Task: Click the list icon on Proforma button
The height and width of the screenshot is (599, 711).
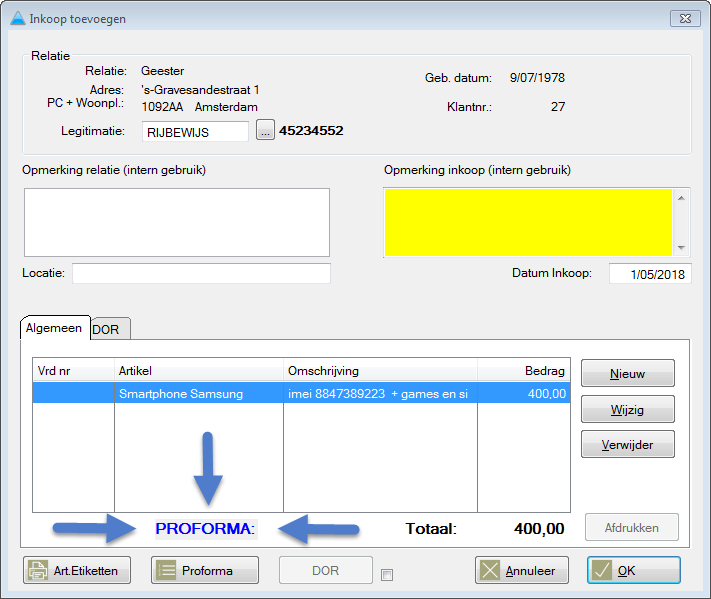Action: 166,570
